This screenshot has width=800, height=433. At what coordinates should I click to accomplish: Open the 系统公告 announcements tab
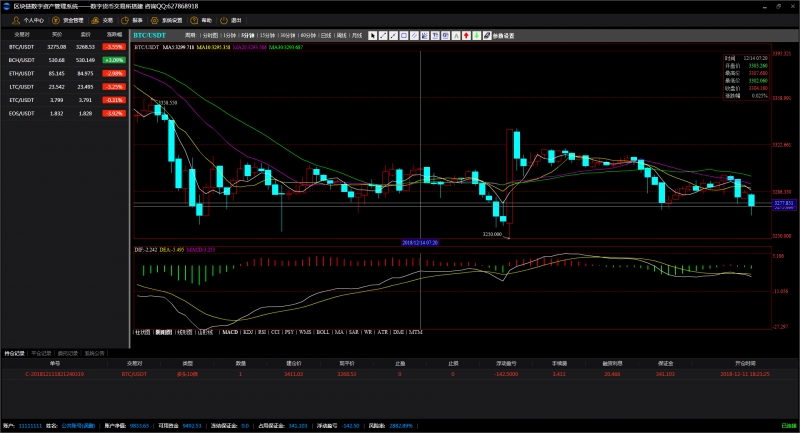94,353
